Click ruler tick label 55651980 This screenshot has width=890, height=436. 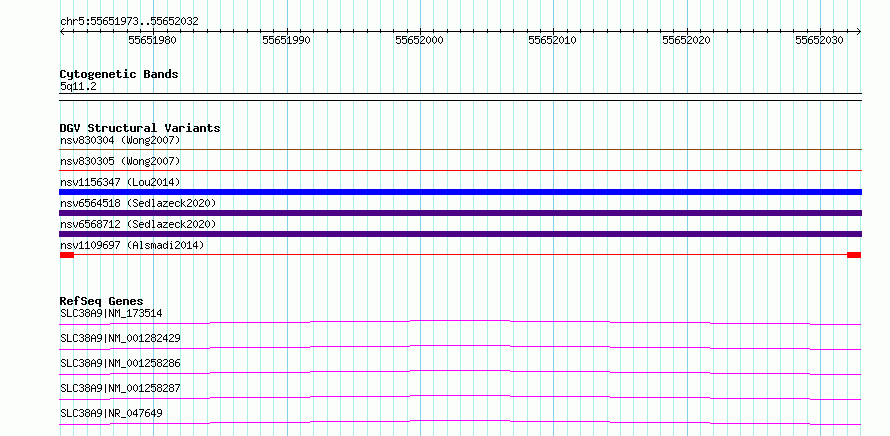click(x=152, y=40)
